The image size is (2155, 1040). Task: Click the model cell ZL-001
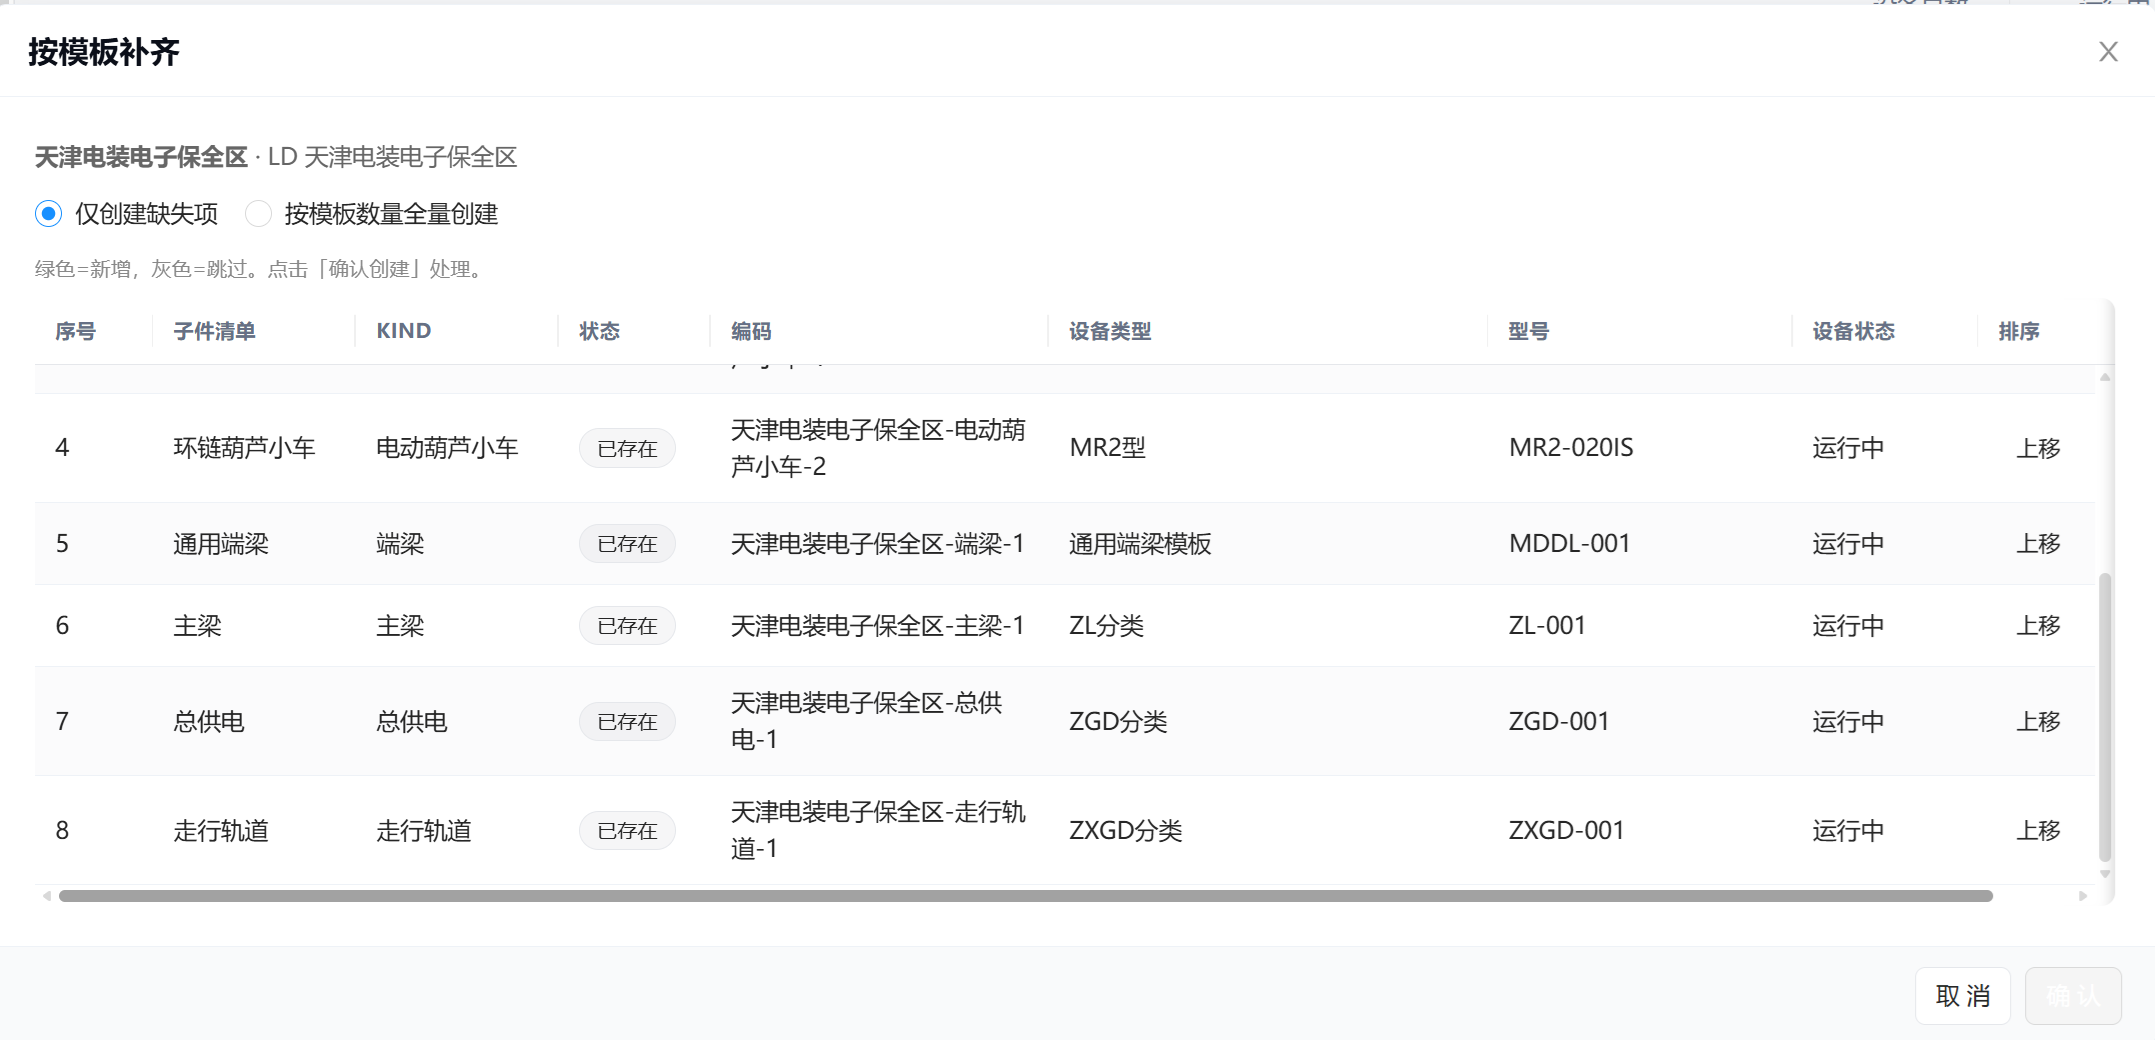coord(1547,626)
